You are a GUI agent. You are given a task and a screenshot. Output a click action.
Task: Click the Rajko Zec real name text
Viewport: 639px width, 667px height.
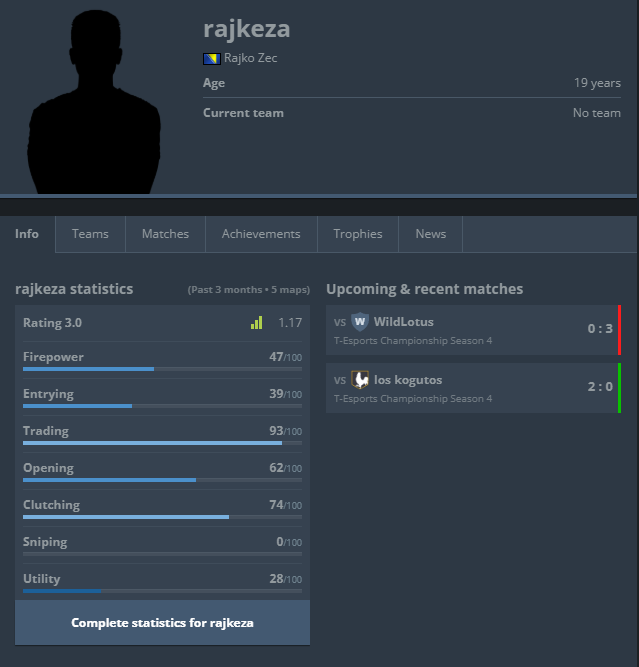click(x=251, y=58)
